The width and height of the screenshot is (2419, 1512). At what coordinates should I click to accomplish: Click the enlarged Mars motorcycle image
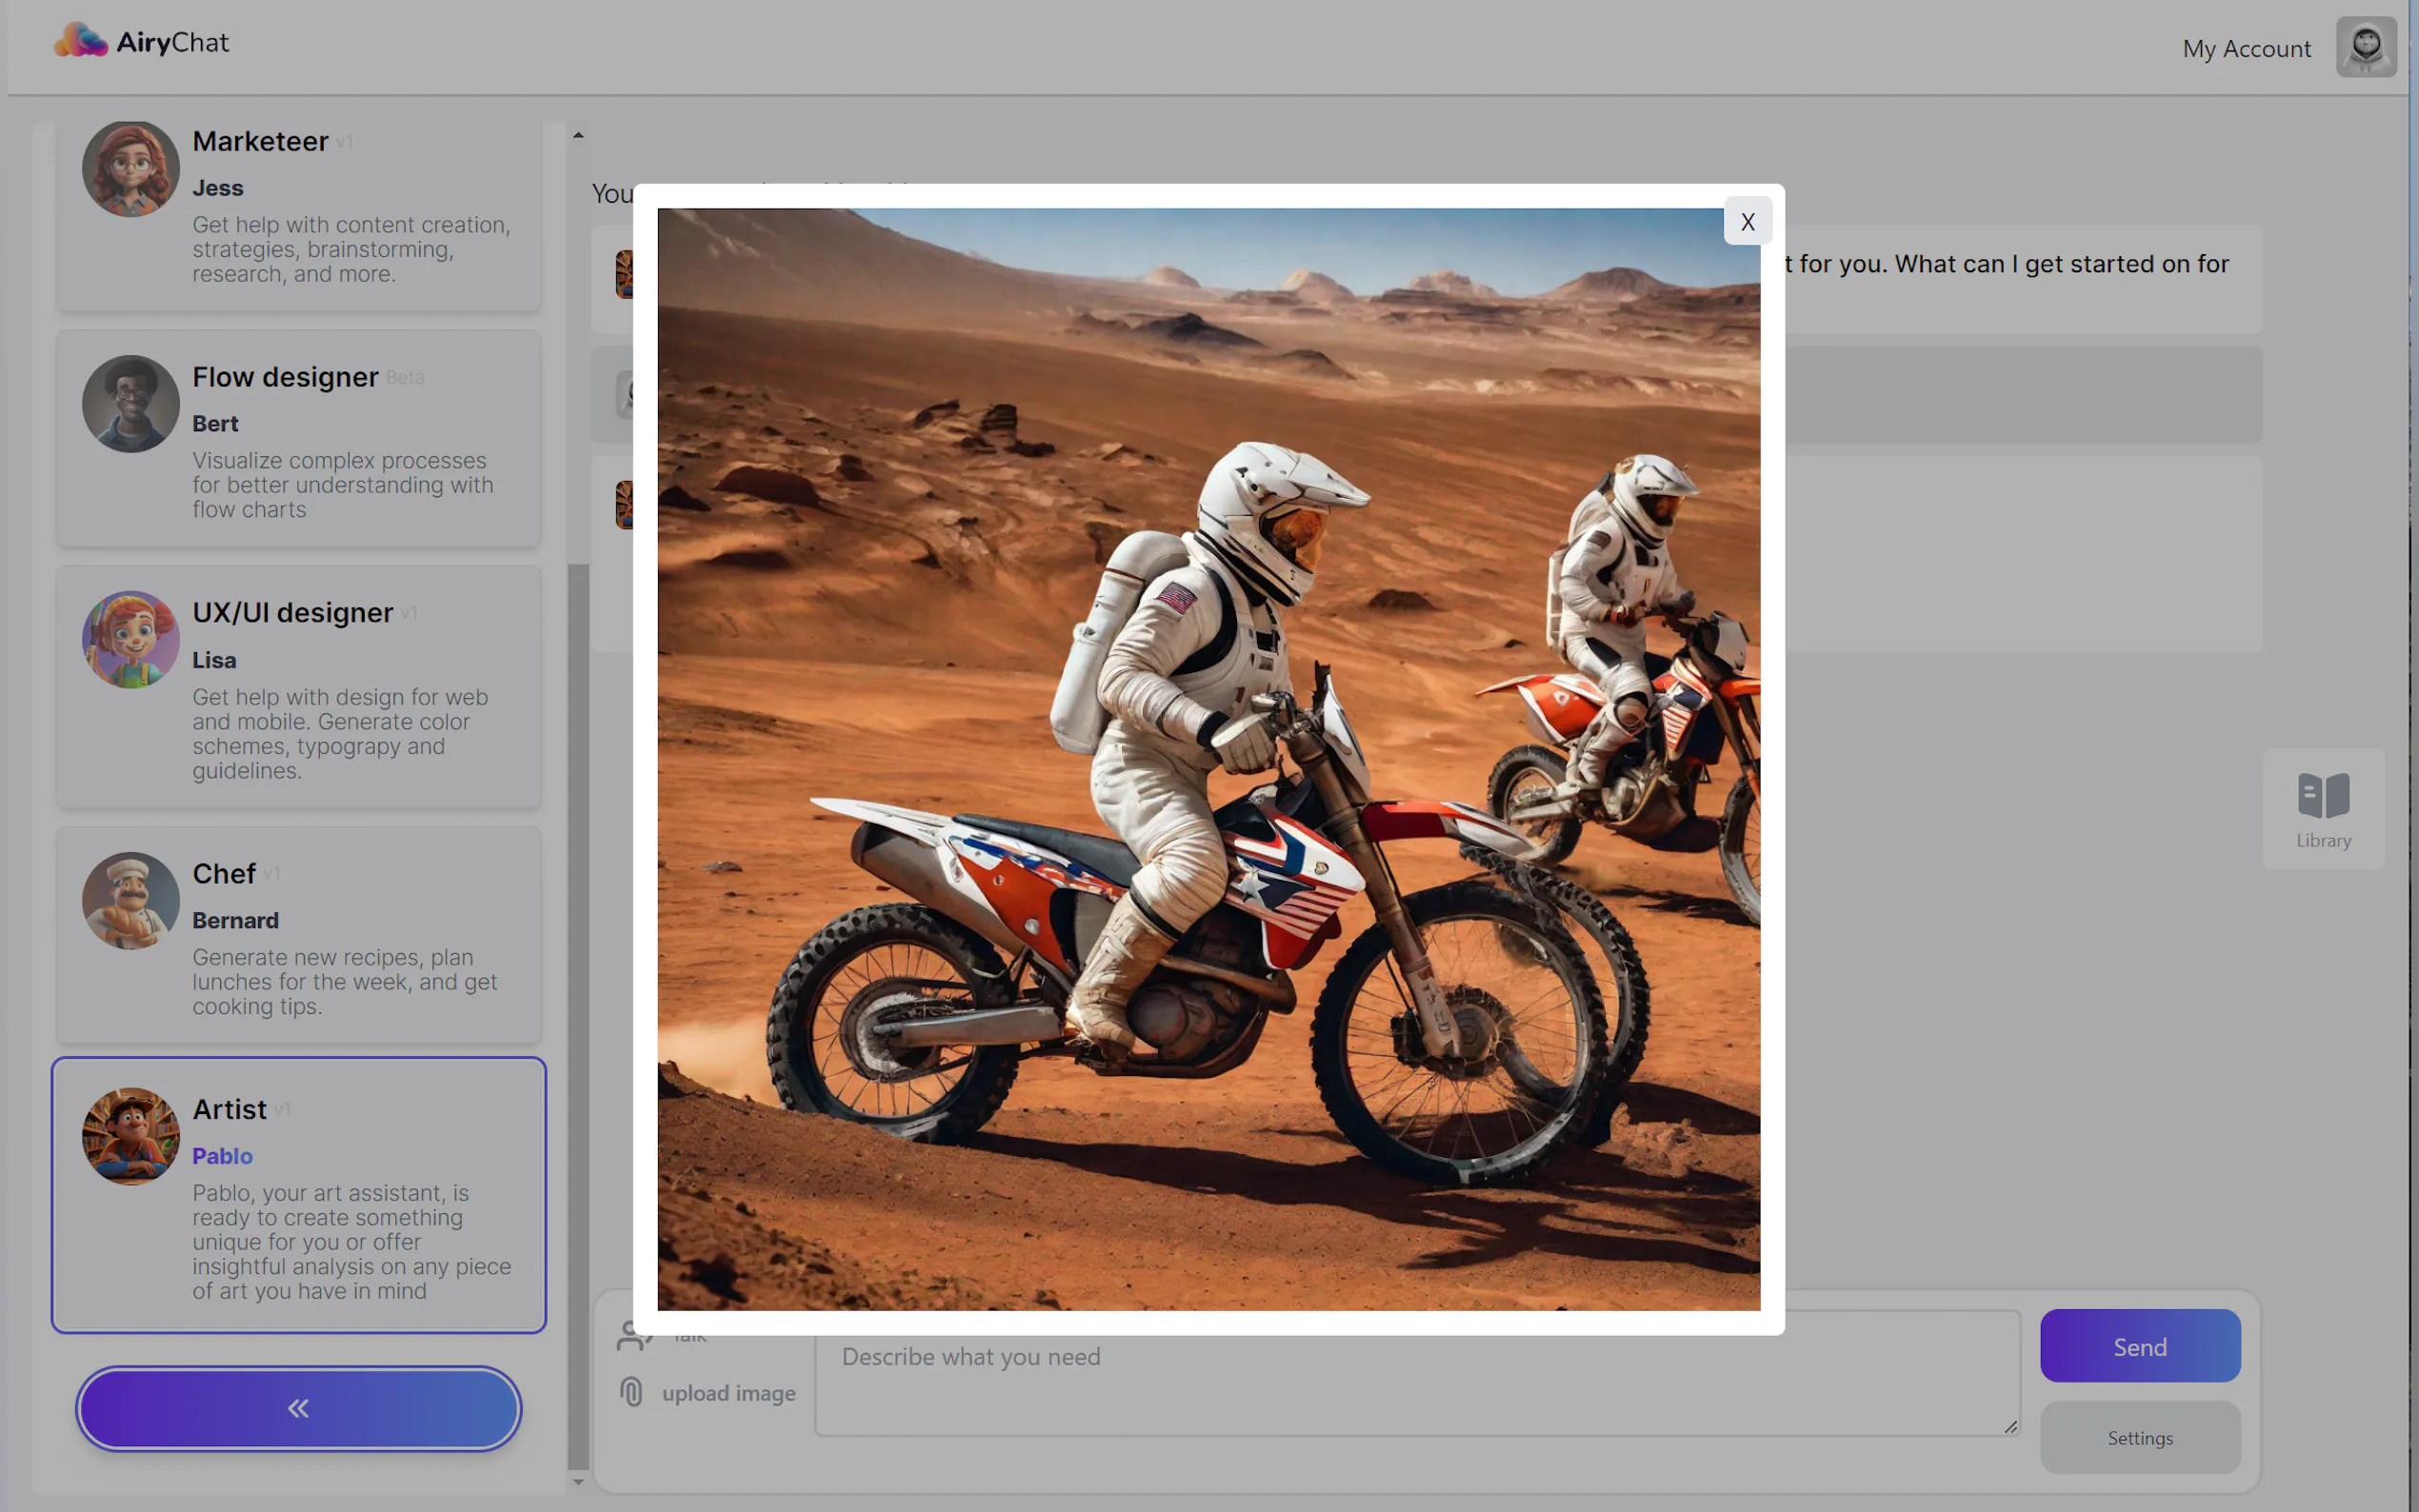coord(1208,760)
